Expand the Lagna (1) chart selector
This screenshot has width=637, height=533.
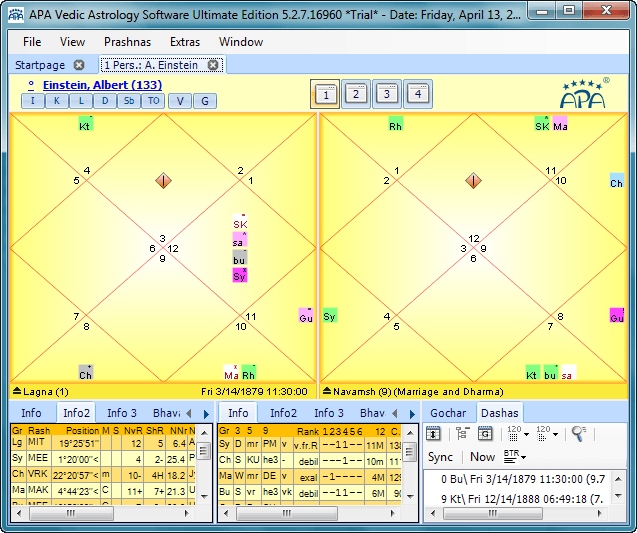(17, 391)
